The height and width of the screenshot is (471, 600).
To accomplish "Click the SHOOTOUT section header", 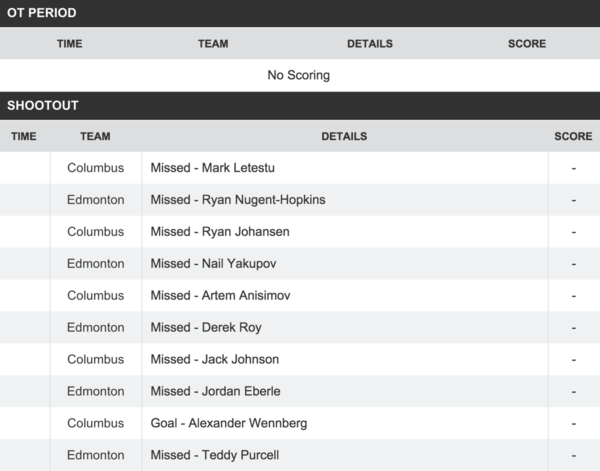I will click(x=300, y=106).
